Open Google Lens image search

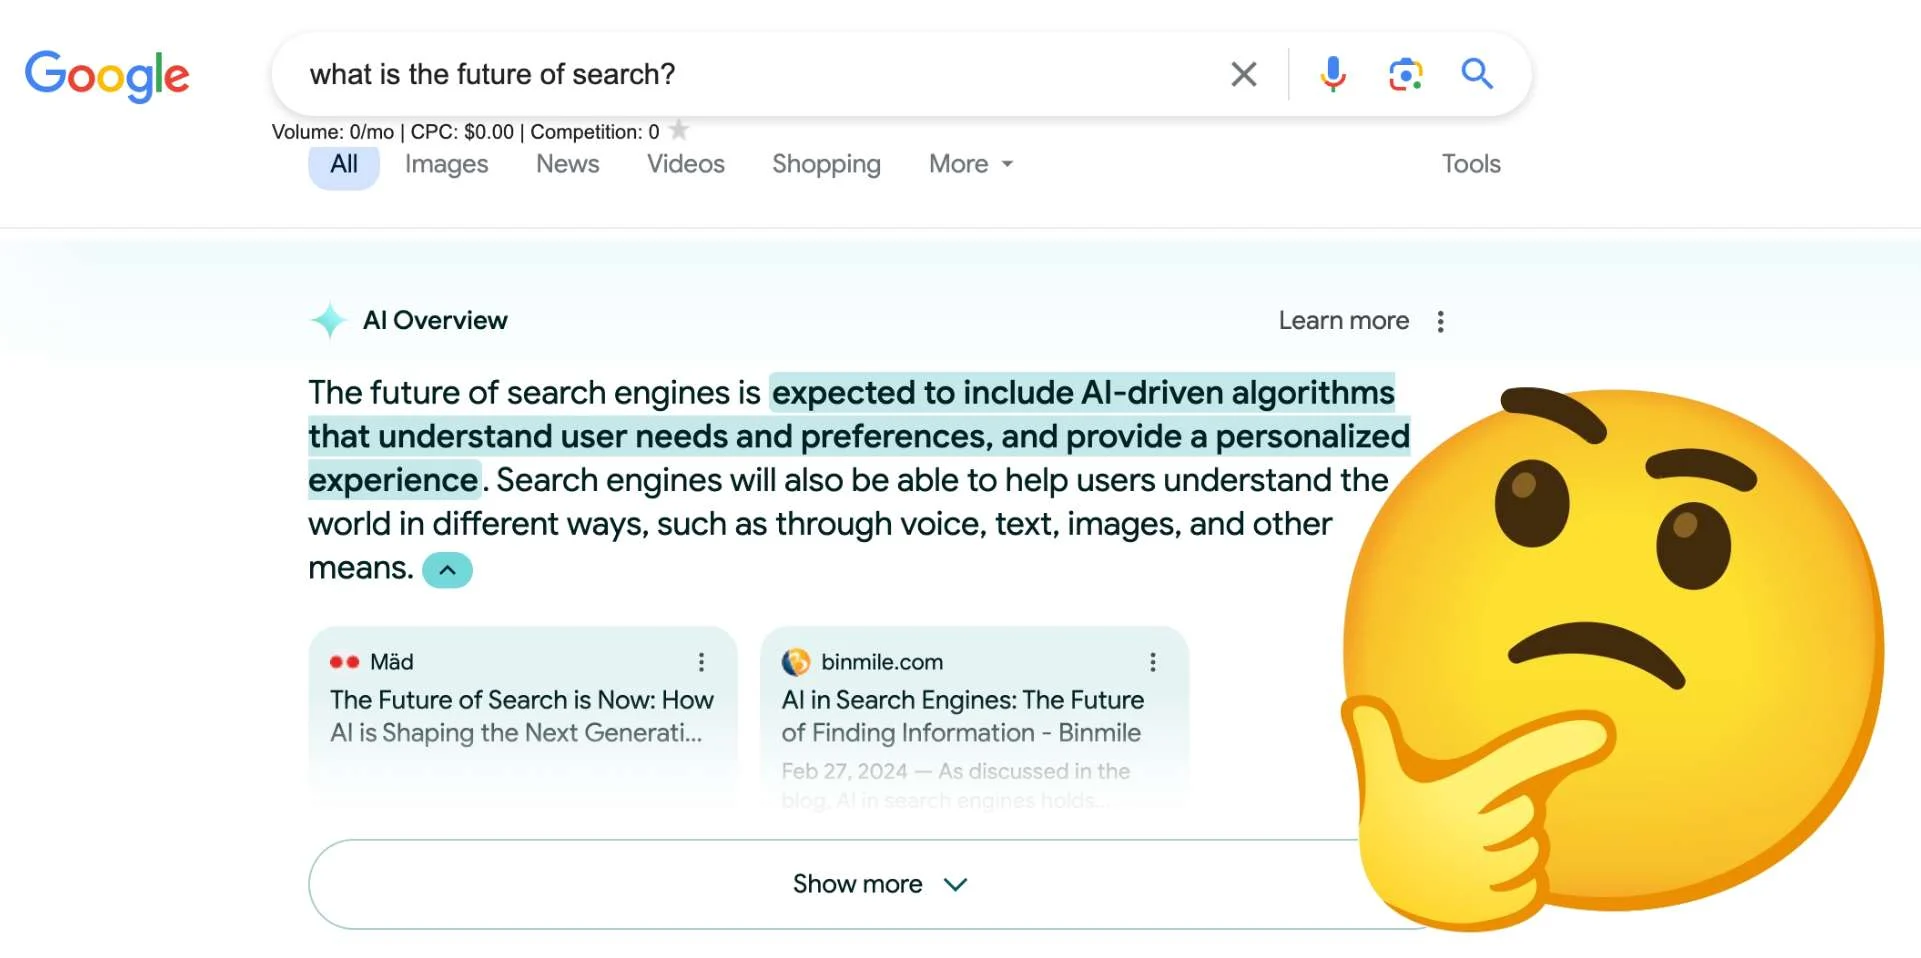(x=1405, y=74)
